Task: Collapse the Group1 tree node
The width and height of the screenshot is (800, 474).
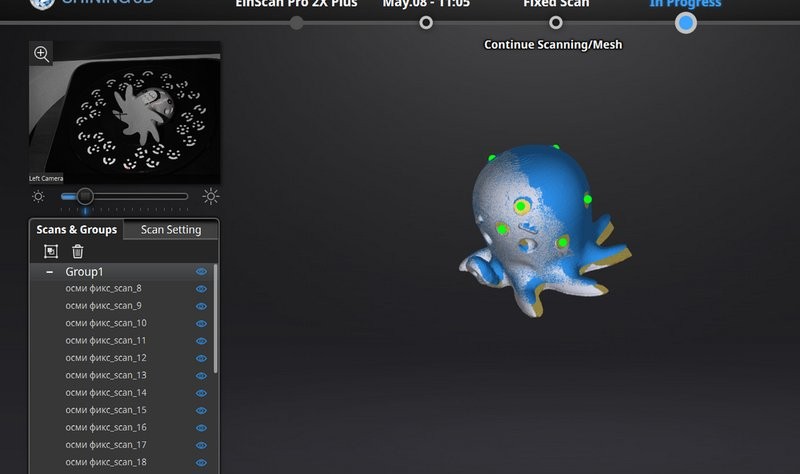Action: click(50, 271)
